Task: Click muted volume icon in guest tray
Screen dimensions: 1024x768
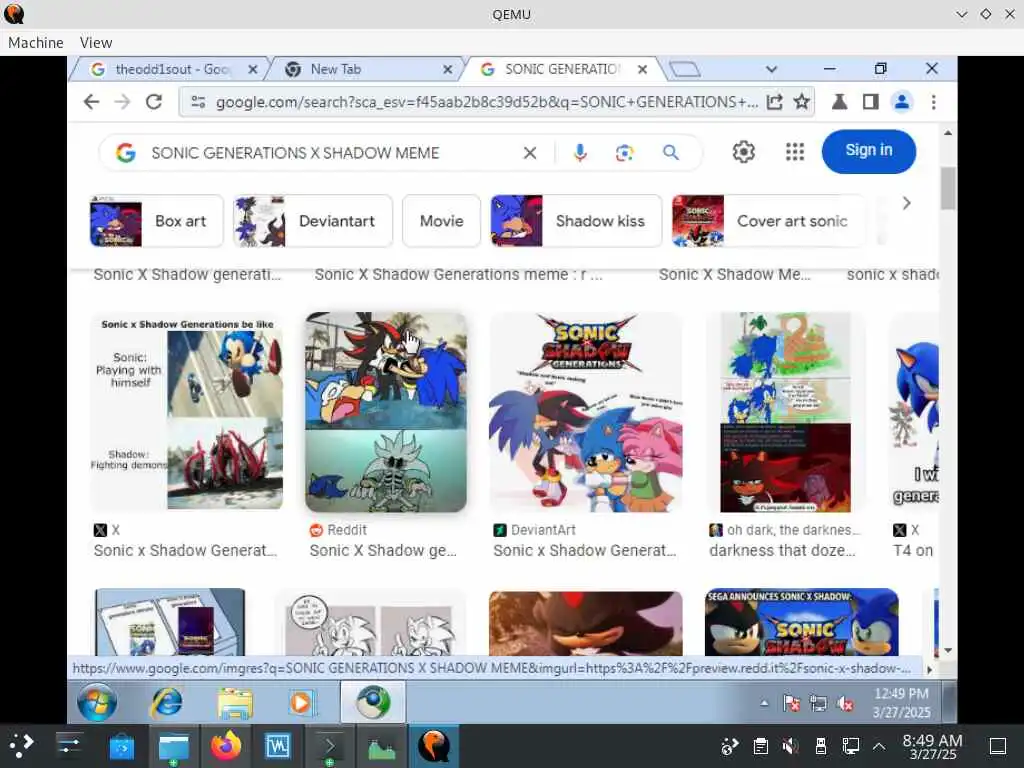Action: 846,703
